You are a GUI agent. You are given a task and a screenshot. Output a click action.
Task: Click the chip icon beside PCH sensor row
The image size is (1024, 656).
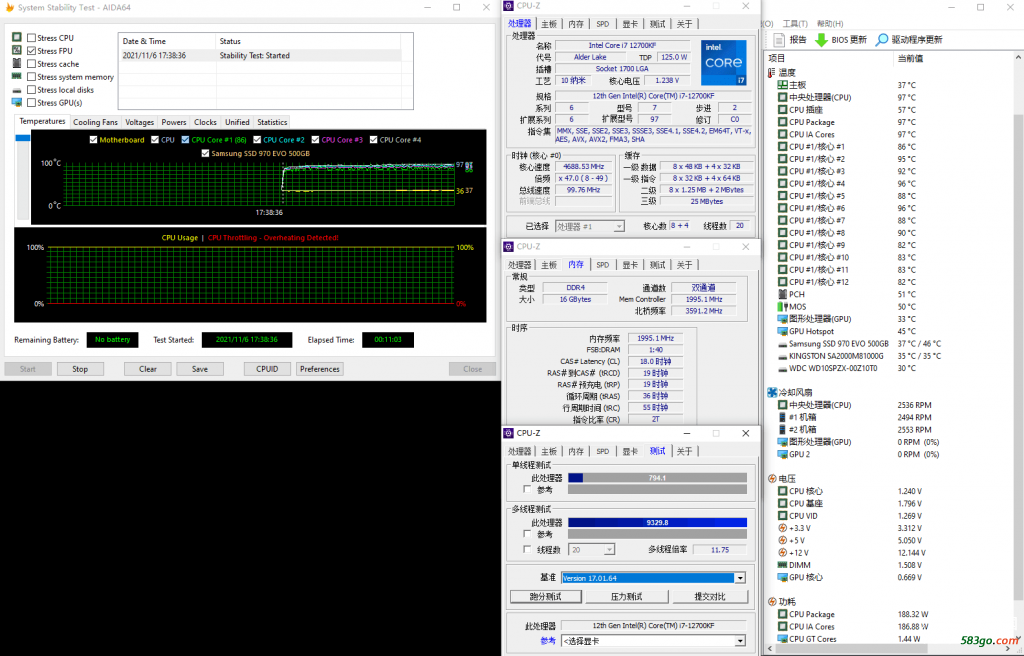[782, 294]
